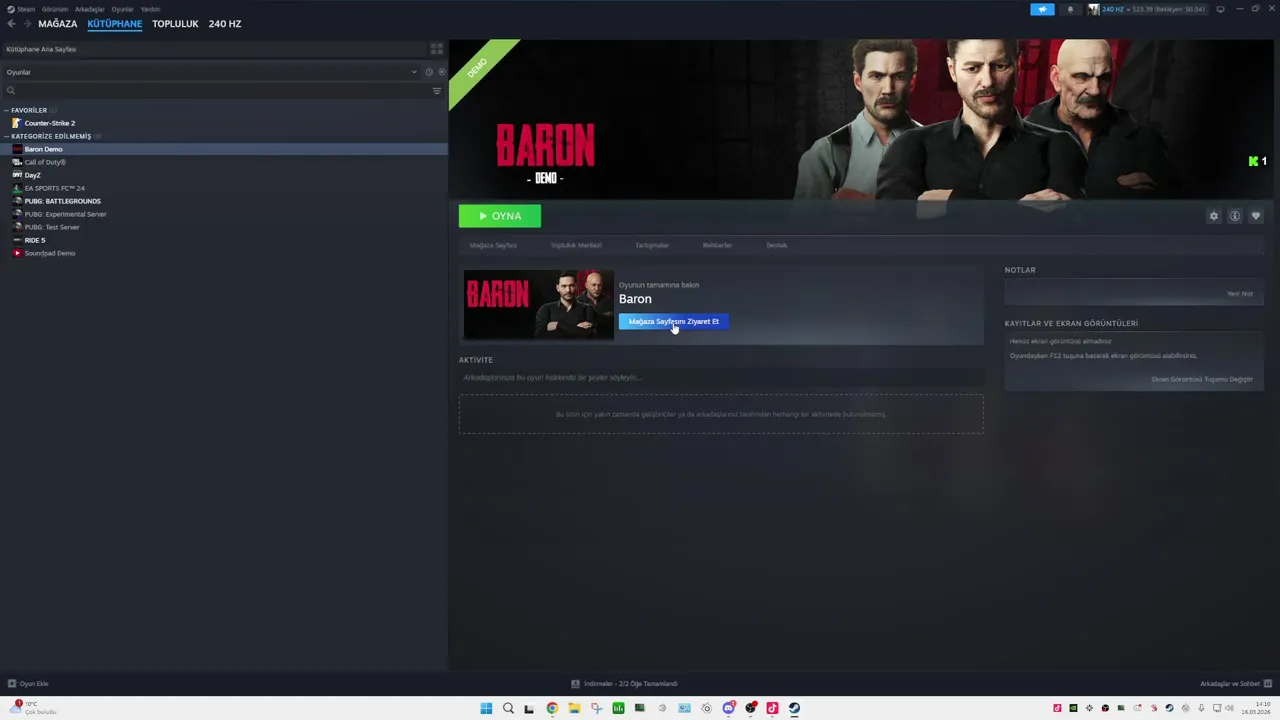
Task: Collapse the FAVORİLER category
Action: tap(29, 110)
